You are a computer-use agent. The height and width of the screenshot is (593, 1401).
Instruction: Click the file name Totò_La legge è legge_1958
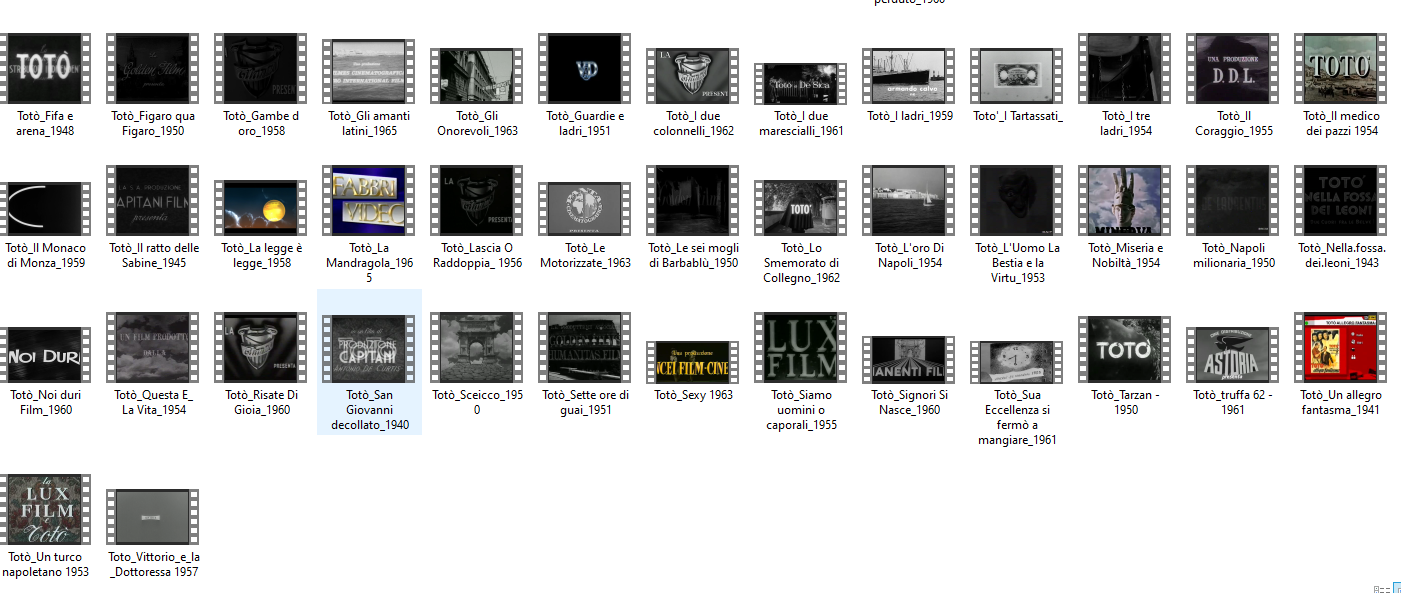click(x=261, y=256)
